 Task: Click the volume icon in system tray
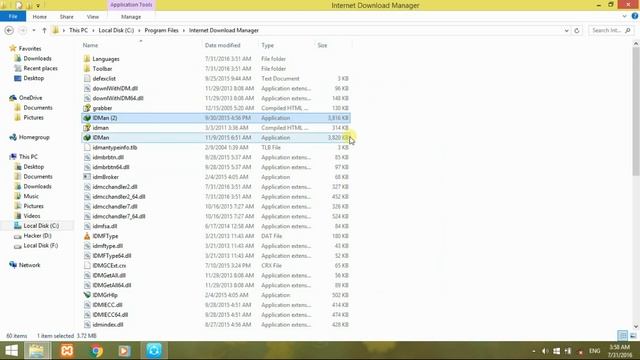coord(545,351)
